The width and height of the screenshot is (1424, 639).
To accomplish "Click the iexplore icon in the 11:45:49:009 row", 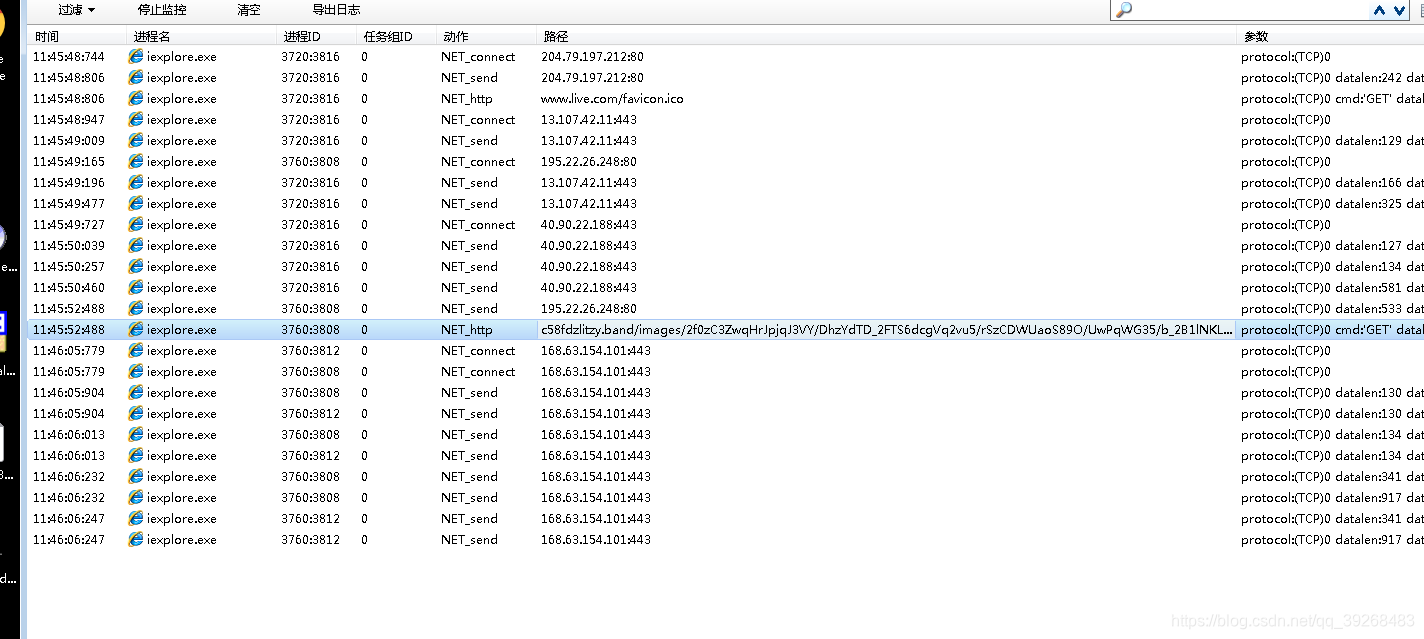I will point(136,140).
